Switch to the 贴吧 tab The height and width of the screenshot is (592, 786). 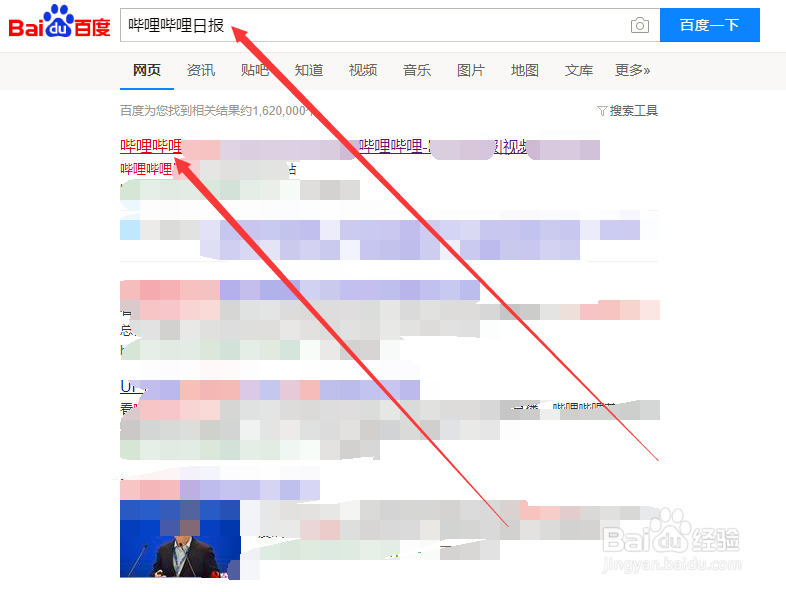pos(255,70)
